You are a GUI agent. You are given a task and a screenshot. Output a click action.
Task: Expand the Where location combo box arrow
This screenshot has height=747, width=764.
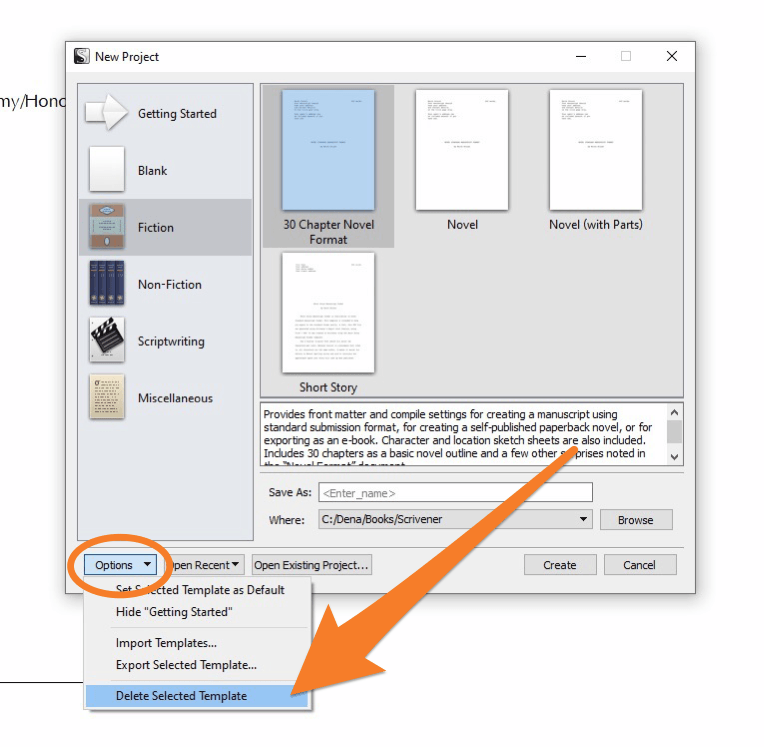pyautogui.click(x=583, y=519)
